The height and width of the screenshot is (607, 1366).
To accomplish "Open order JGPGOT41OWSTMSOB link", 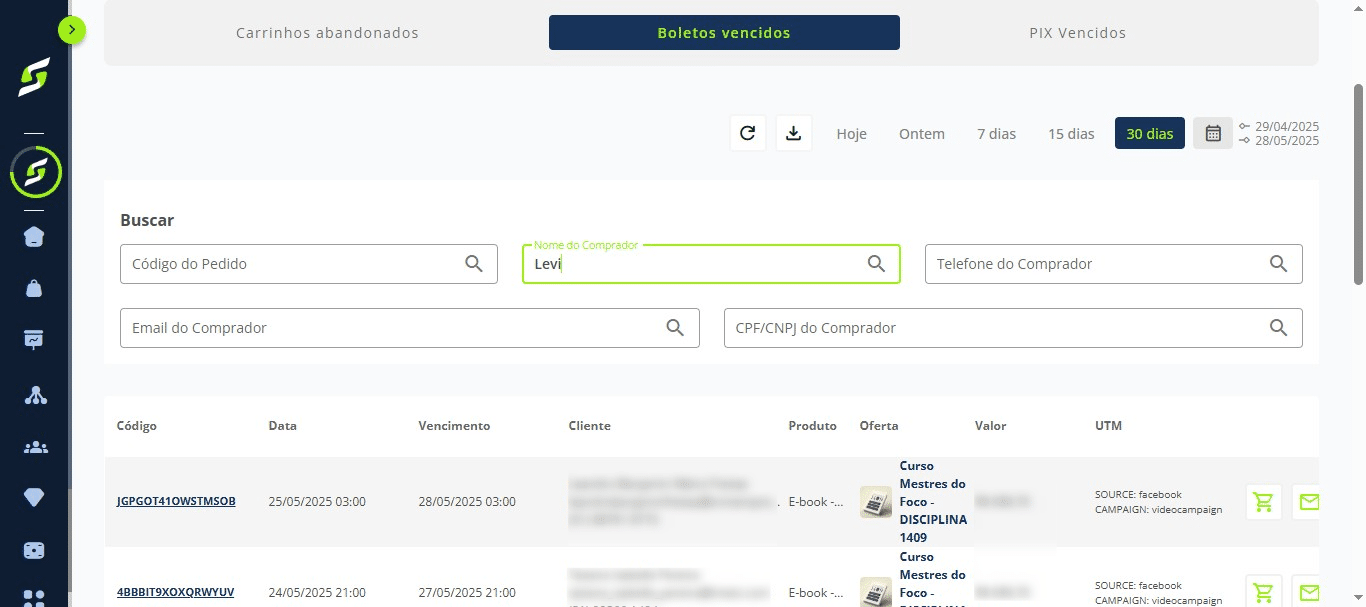I will point(176,501).
